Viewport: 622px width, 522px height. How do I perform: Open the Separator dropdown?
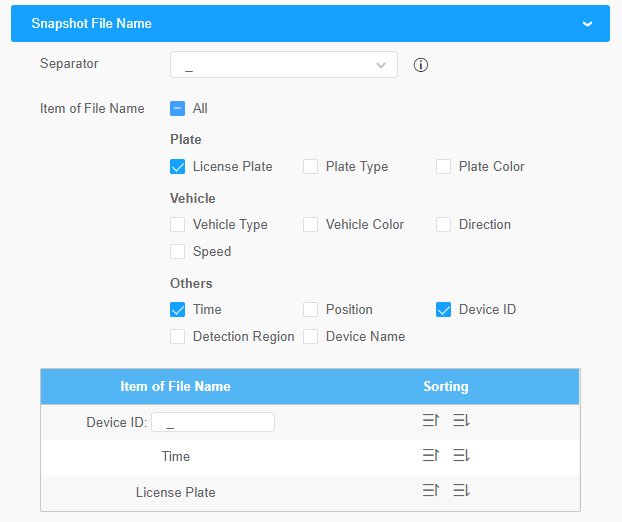pos(284,65)
